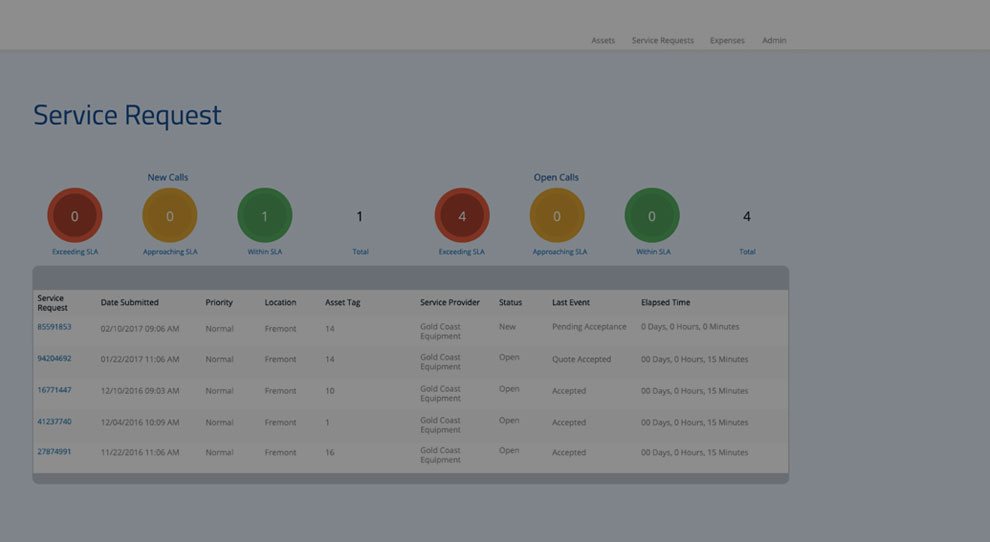This screenshot has height=542, width=990.
Task: Open the Assets menu item
Action: click(x=603, y=40)
